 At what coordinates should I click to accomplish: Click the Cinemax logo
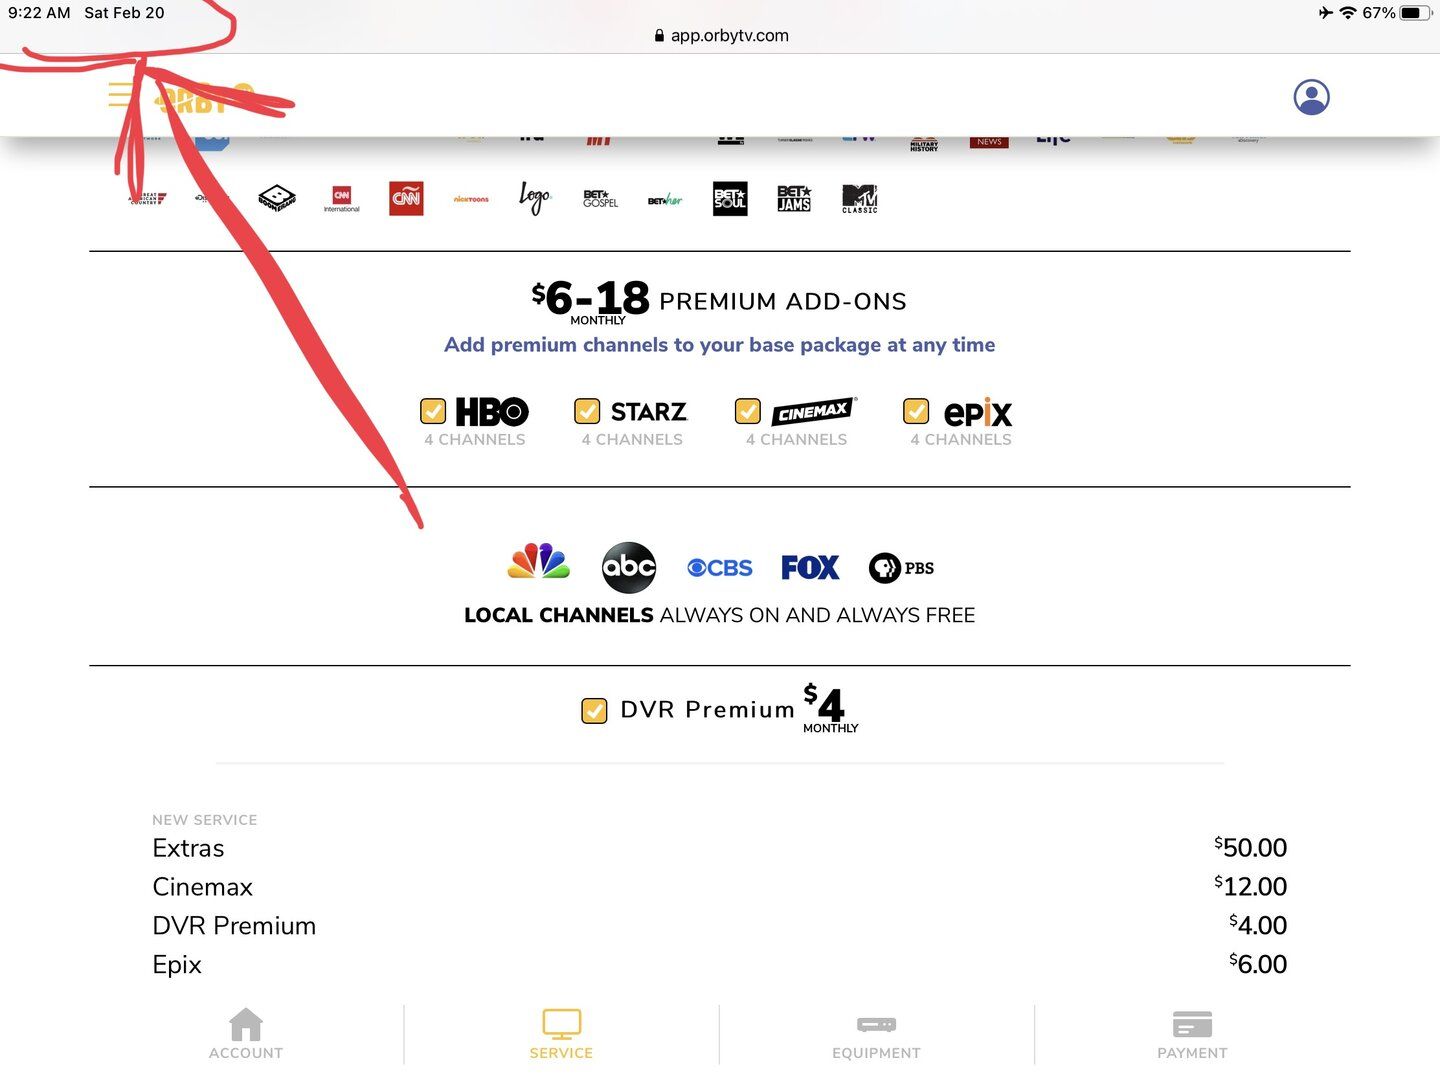coord(814,411)
